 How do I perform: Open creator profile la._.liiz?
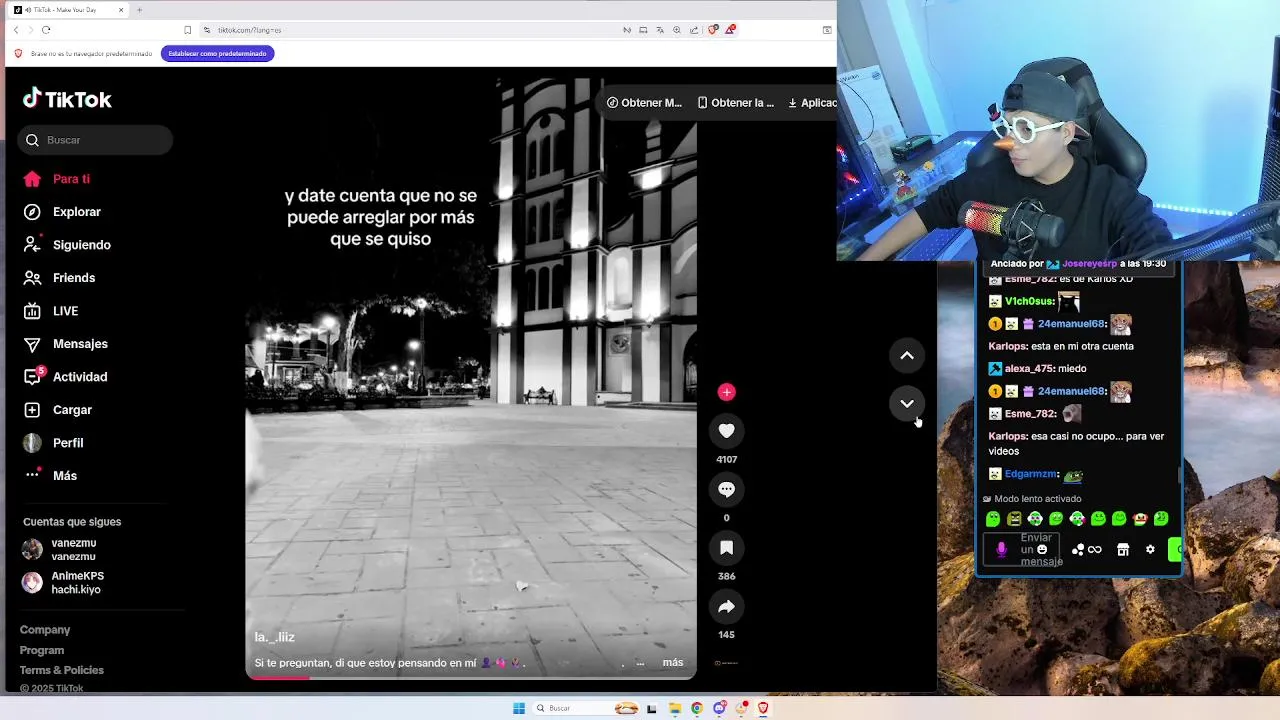[274, 637]
